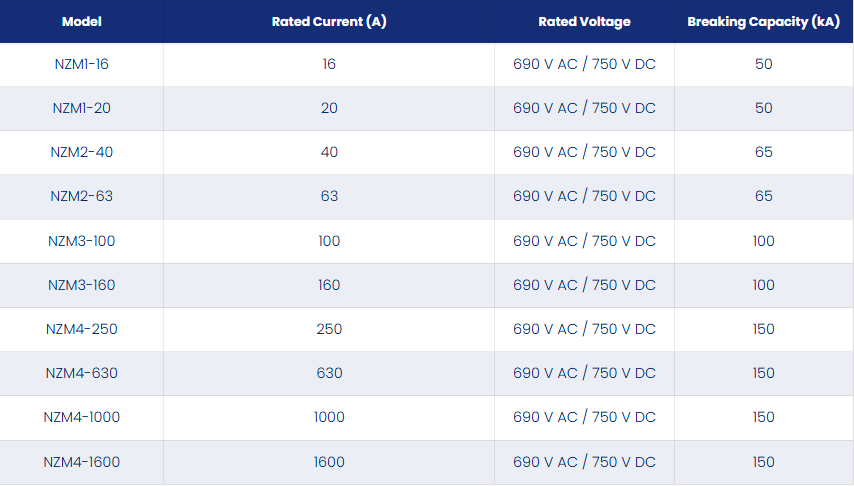
Task: Click the Rated Voltage column header
Action: point(584,22)
